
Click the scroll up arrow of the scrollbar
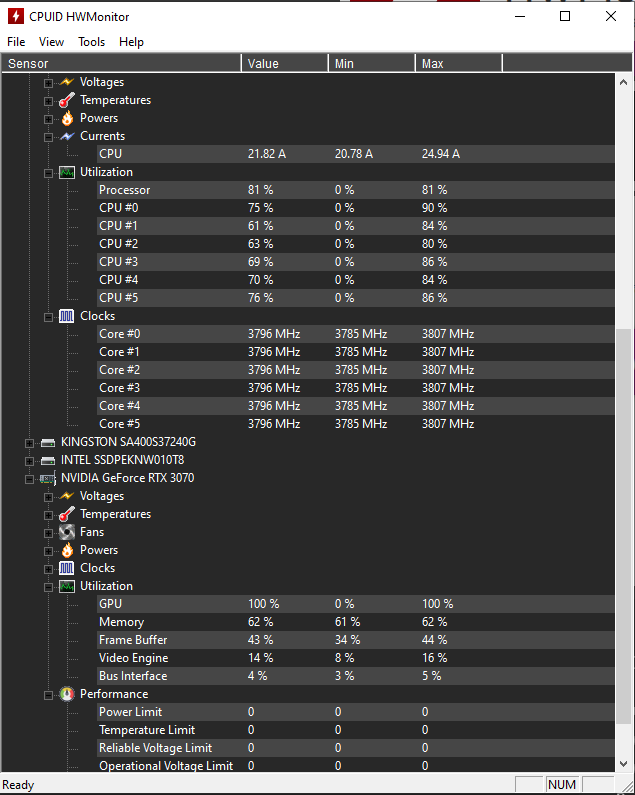click(x=624, y=82)
